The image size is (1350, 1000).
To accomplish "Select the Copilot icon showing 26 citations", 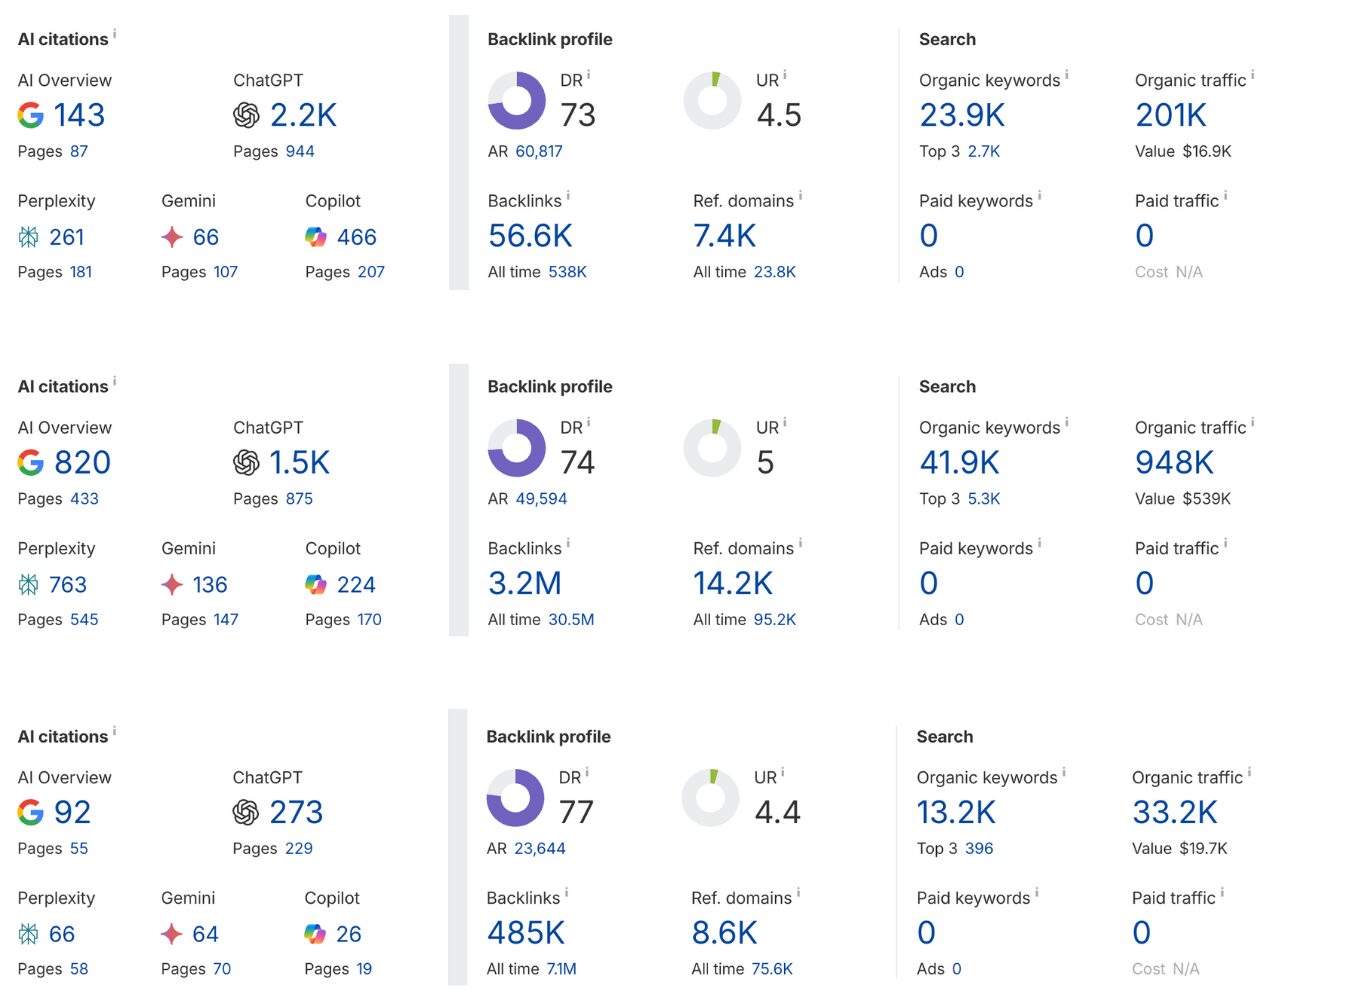I will pos(313,934).
